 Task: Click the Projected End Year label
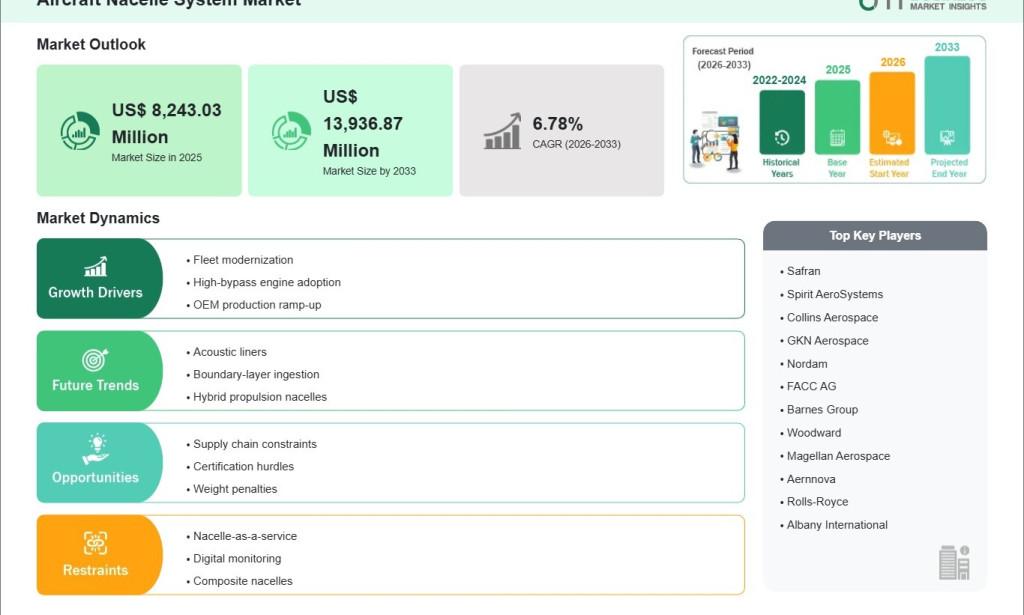pyautogui.click(x=949, y=168)
